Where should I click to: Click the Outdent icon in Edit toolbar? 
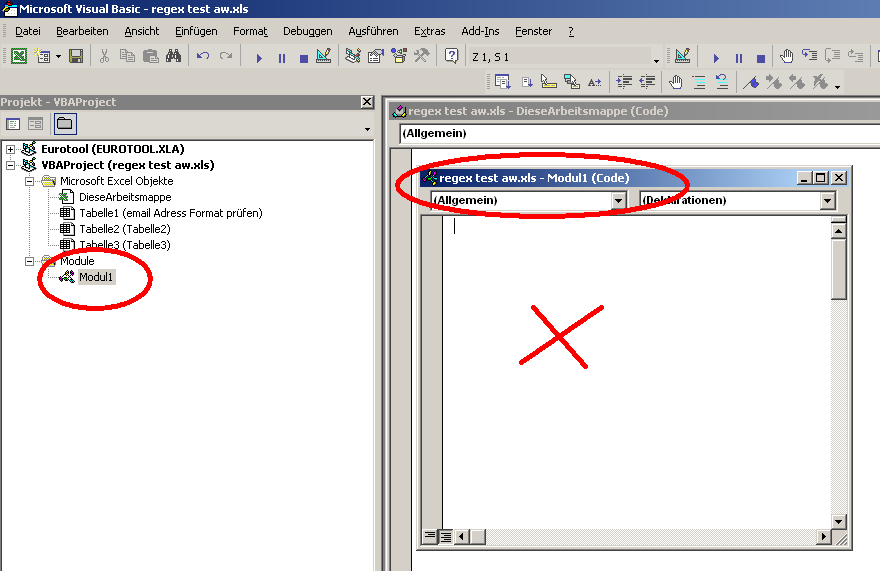coord(647,83)
